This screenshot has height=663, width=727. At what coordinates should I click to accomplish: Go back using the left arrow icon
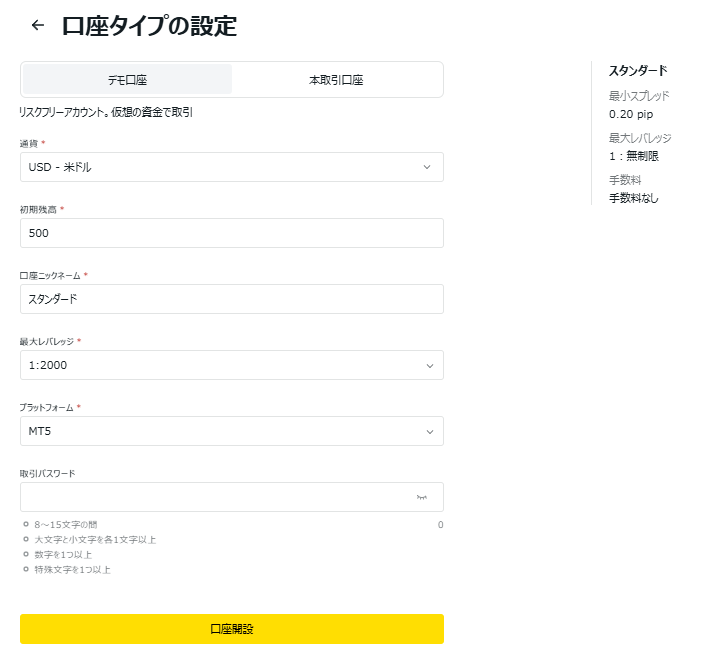(38, 25)
